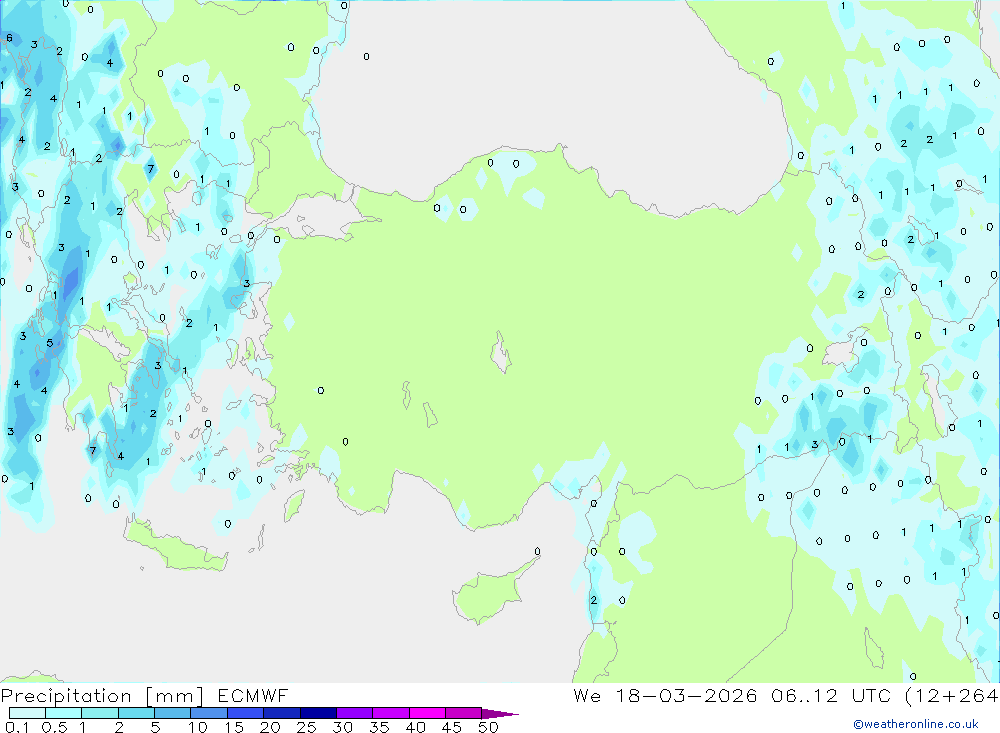
Task: Click the 40–45 mm magenta legend swatch
Action: coord(427,713)
